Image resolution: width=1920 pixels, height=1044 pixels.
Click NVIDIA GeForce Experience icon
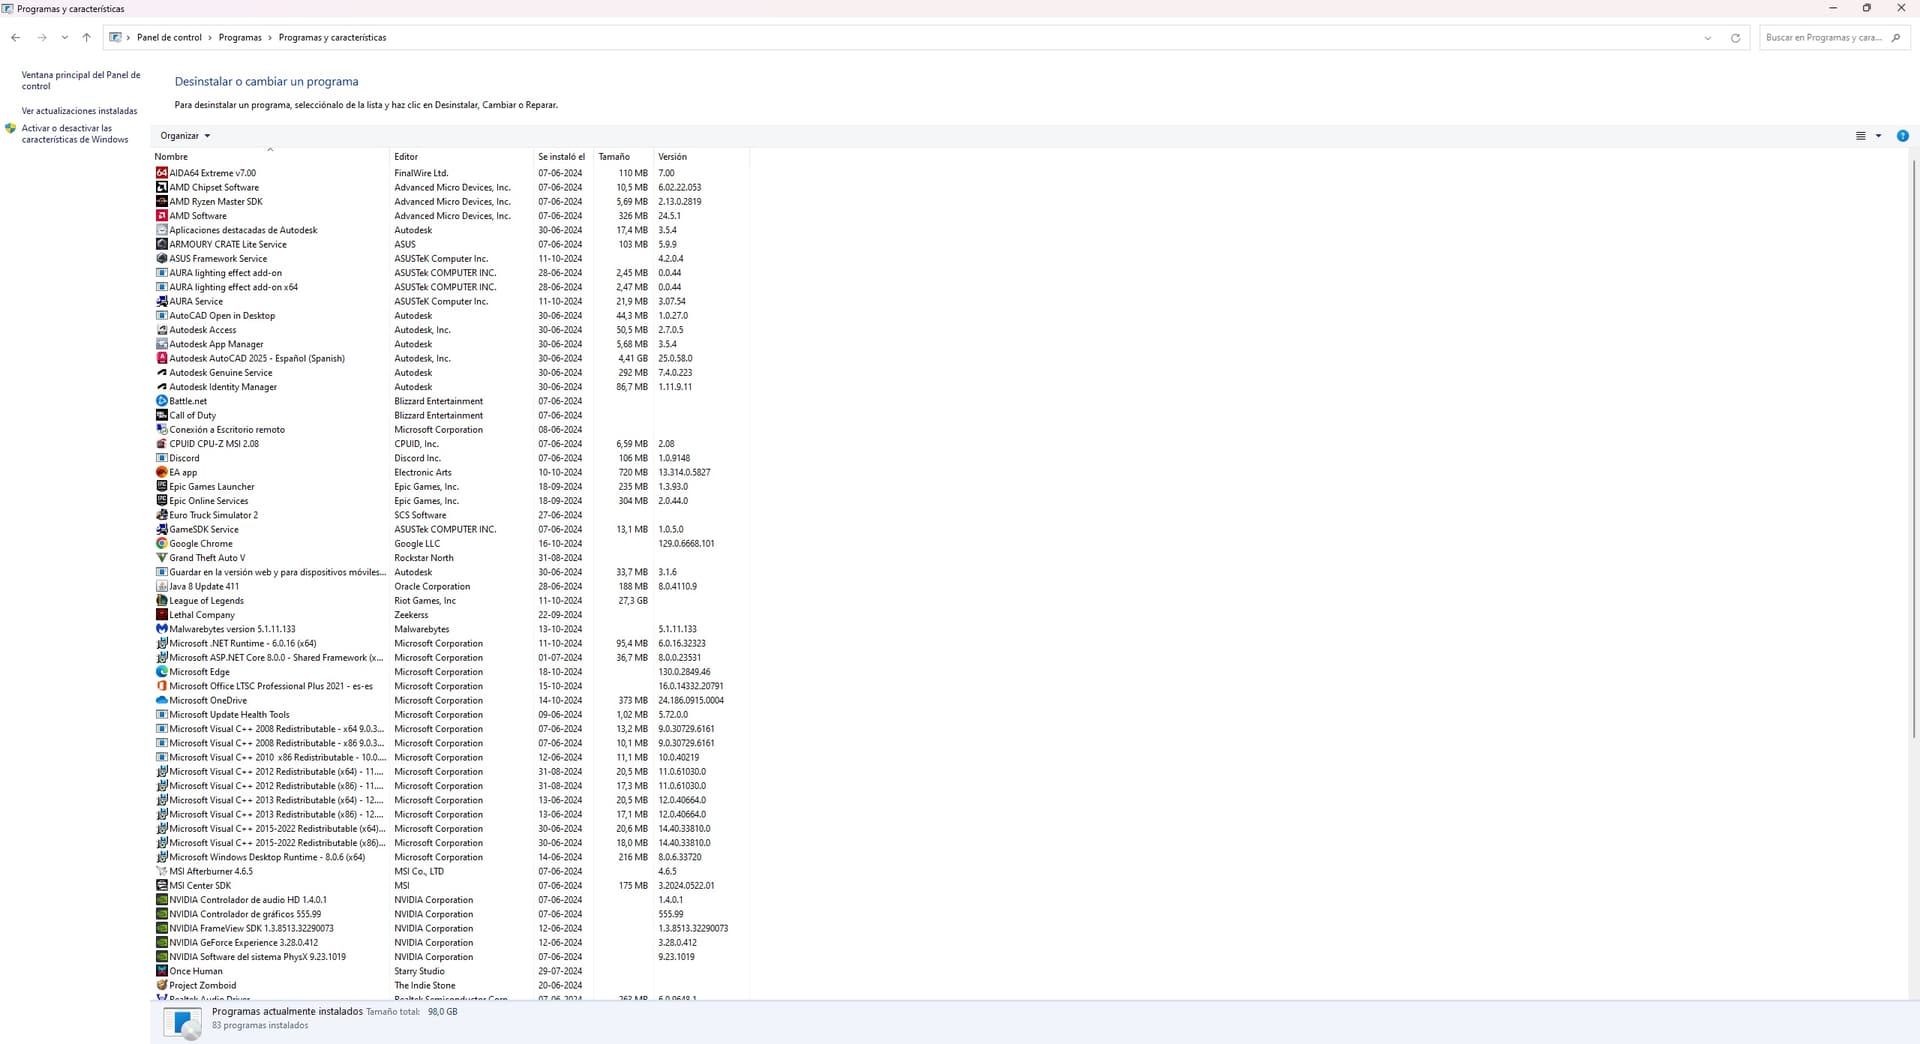point(162,943)
